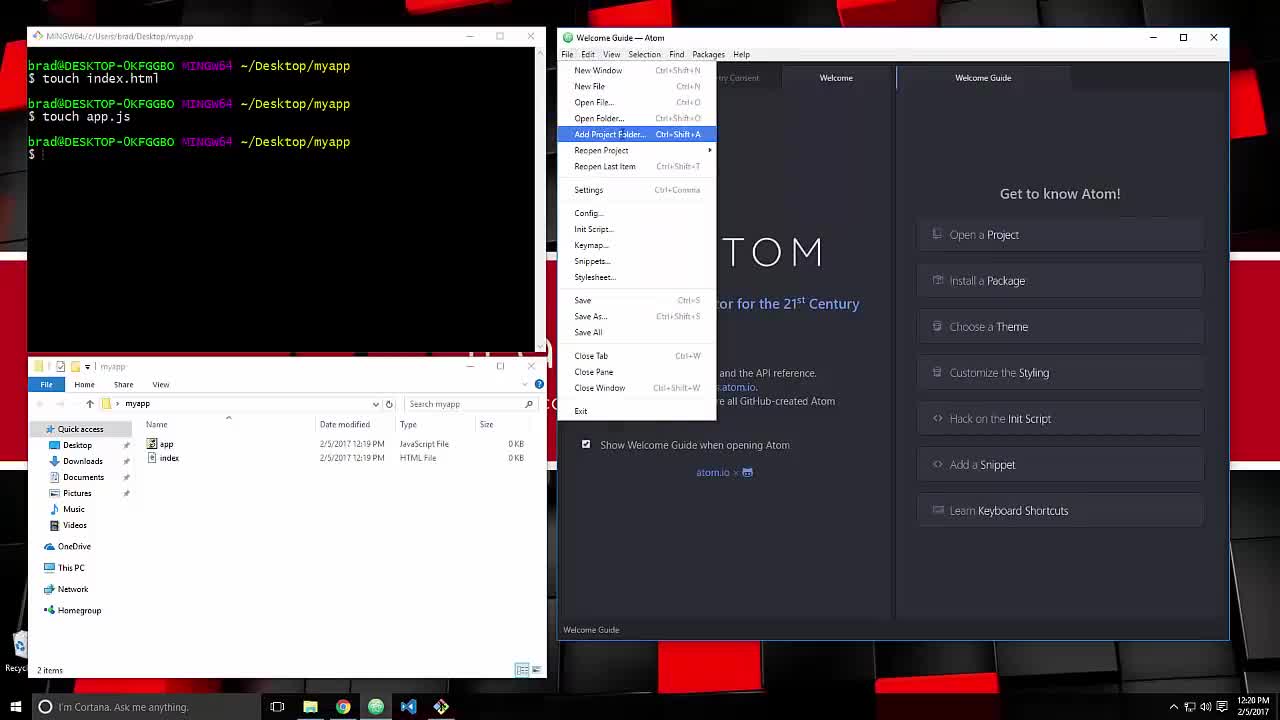
Task: Expand the Add a Snippet card
Action: pos(1060,465)
